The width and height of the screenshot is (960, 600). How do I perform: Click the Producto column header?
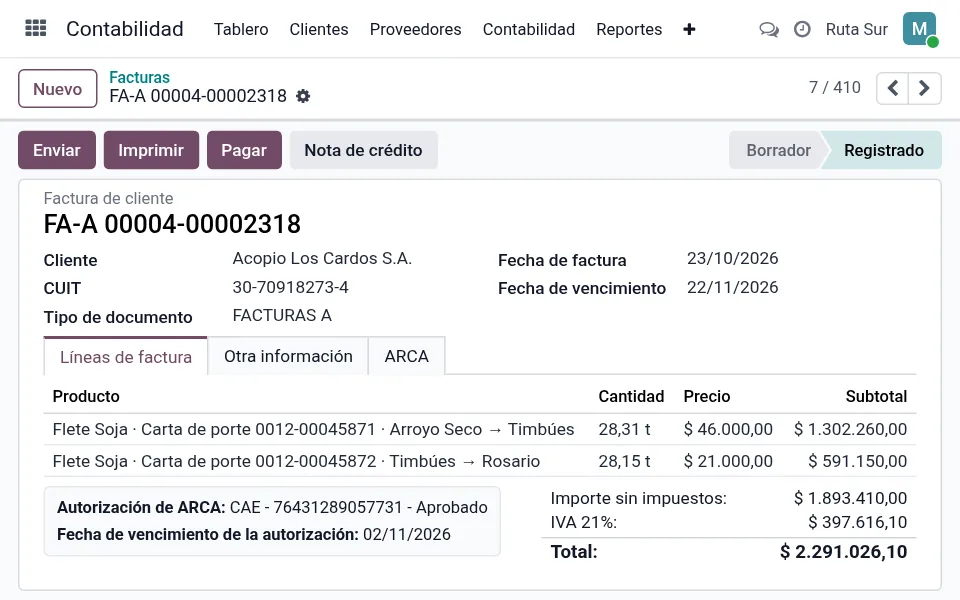point(86,396)
